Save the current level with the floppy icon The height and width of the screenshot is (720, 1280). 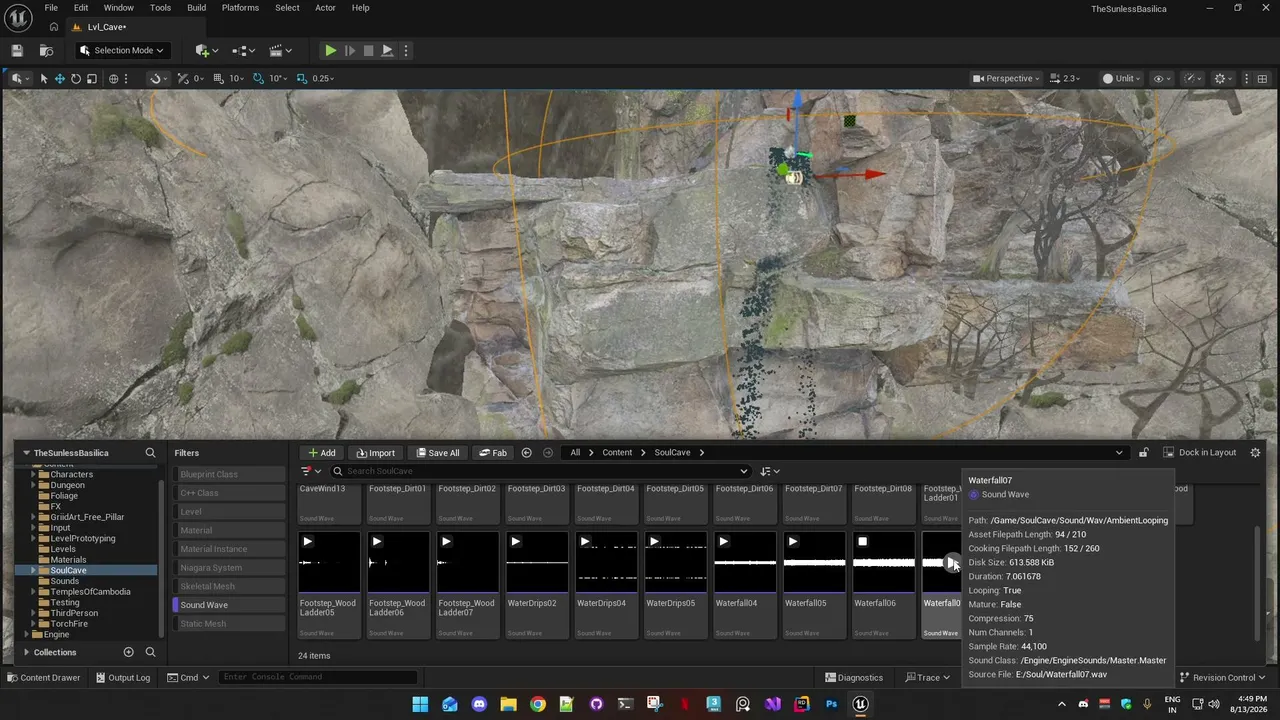(x=17, y=50)
